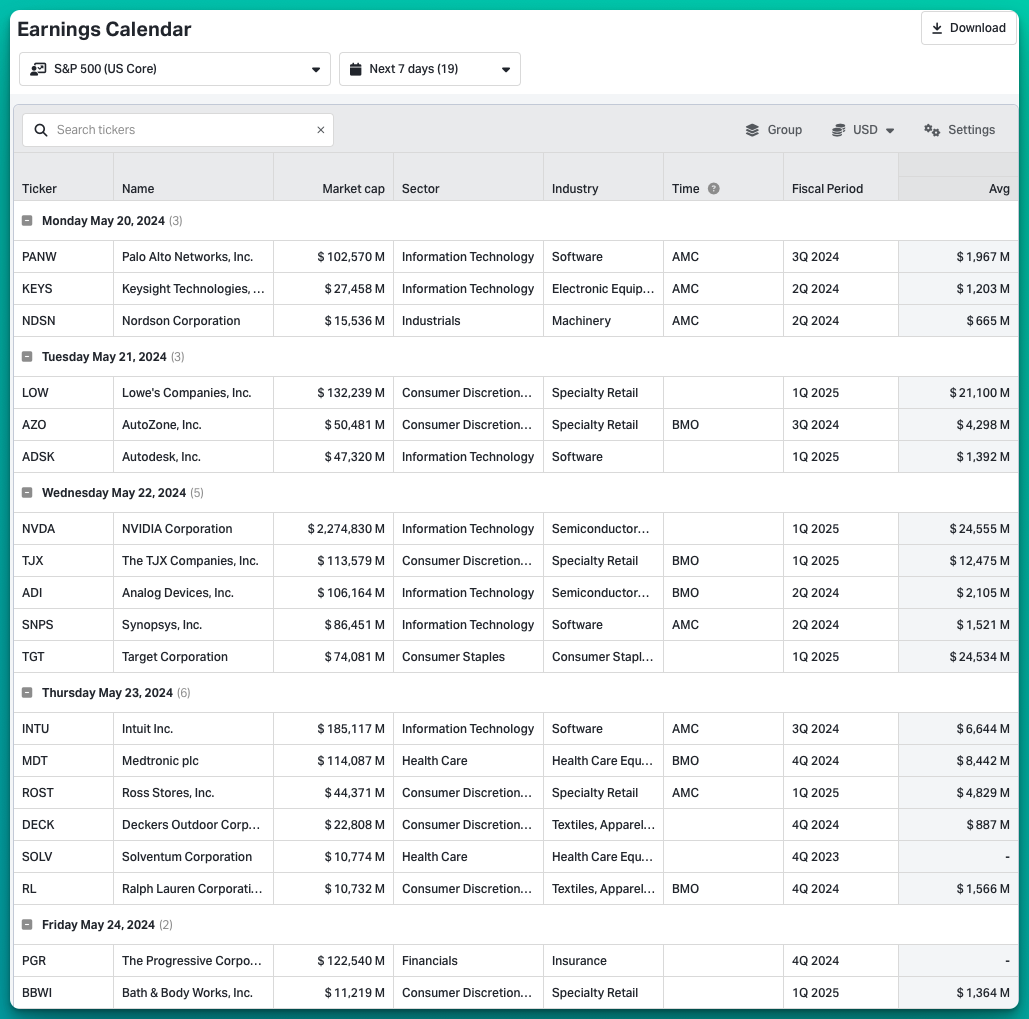Open the USD currency dropdown
Image resolution: width=1029 pixels, height=1019 pixels.
(863, 130)
